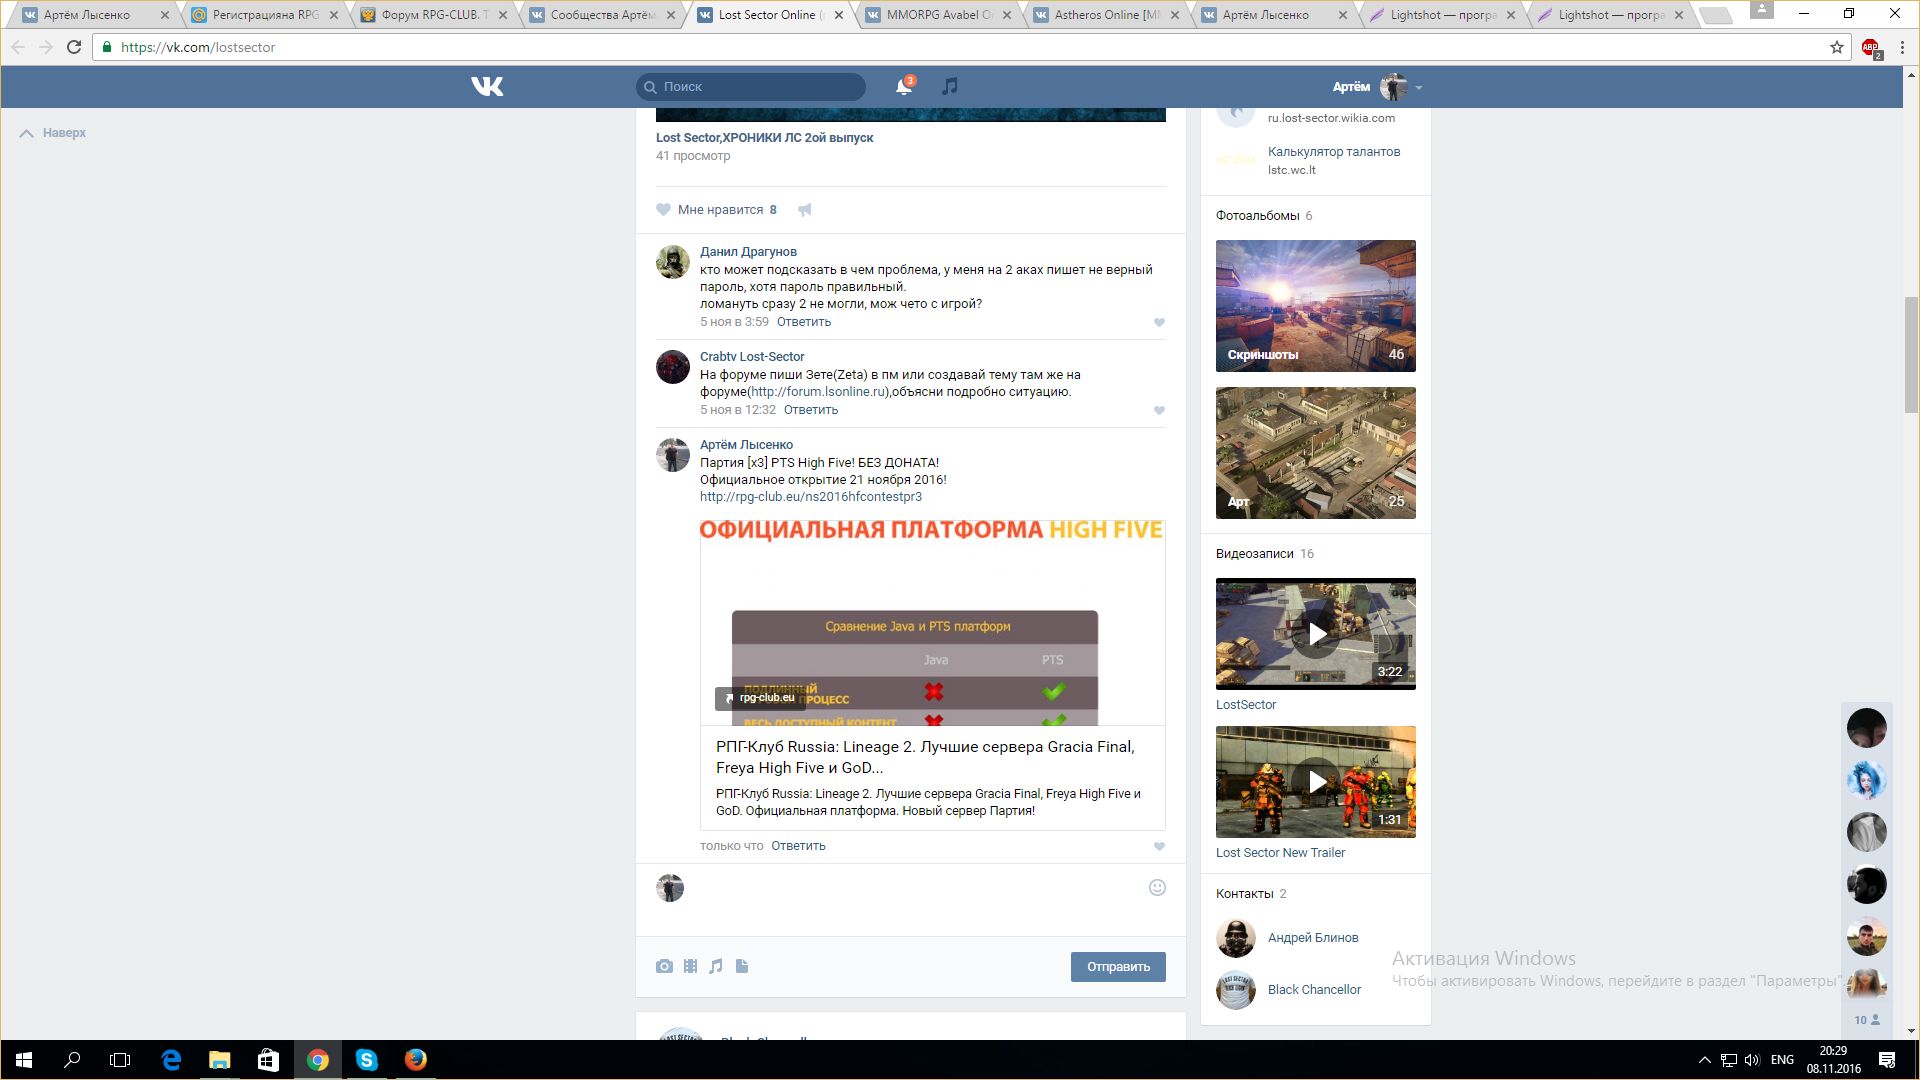Like Crabtv Lost-Sector's comment with heart

pos(1159,410)
